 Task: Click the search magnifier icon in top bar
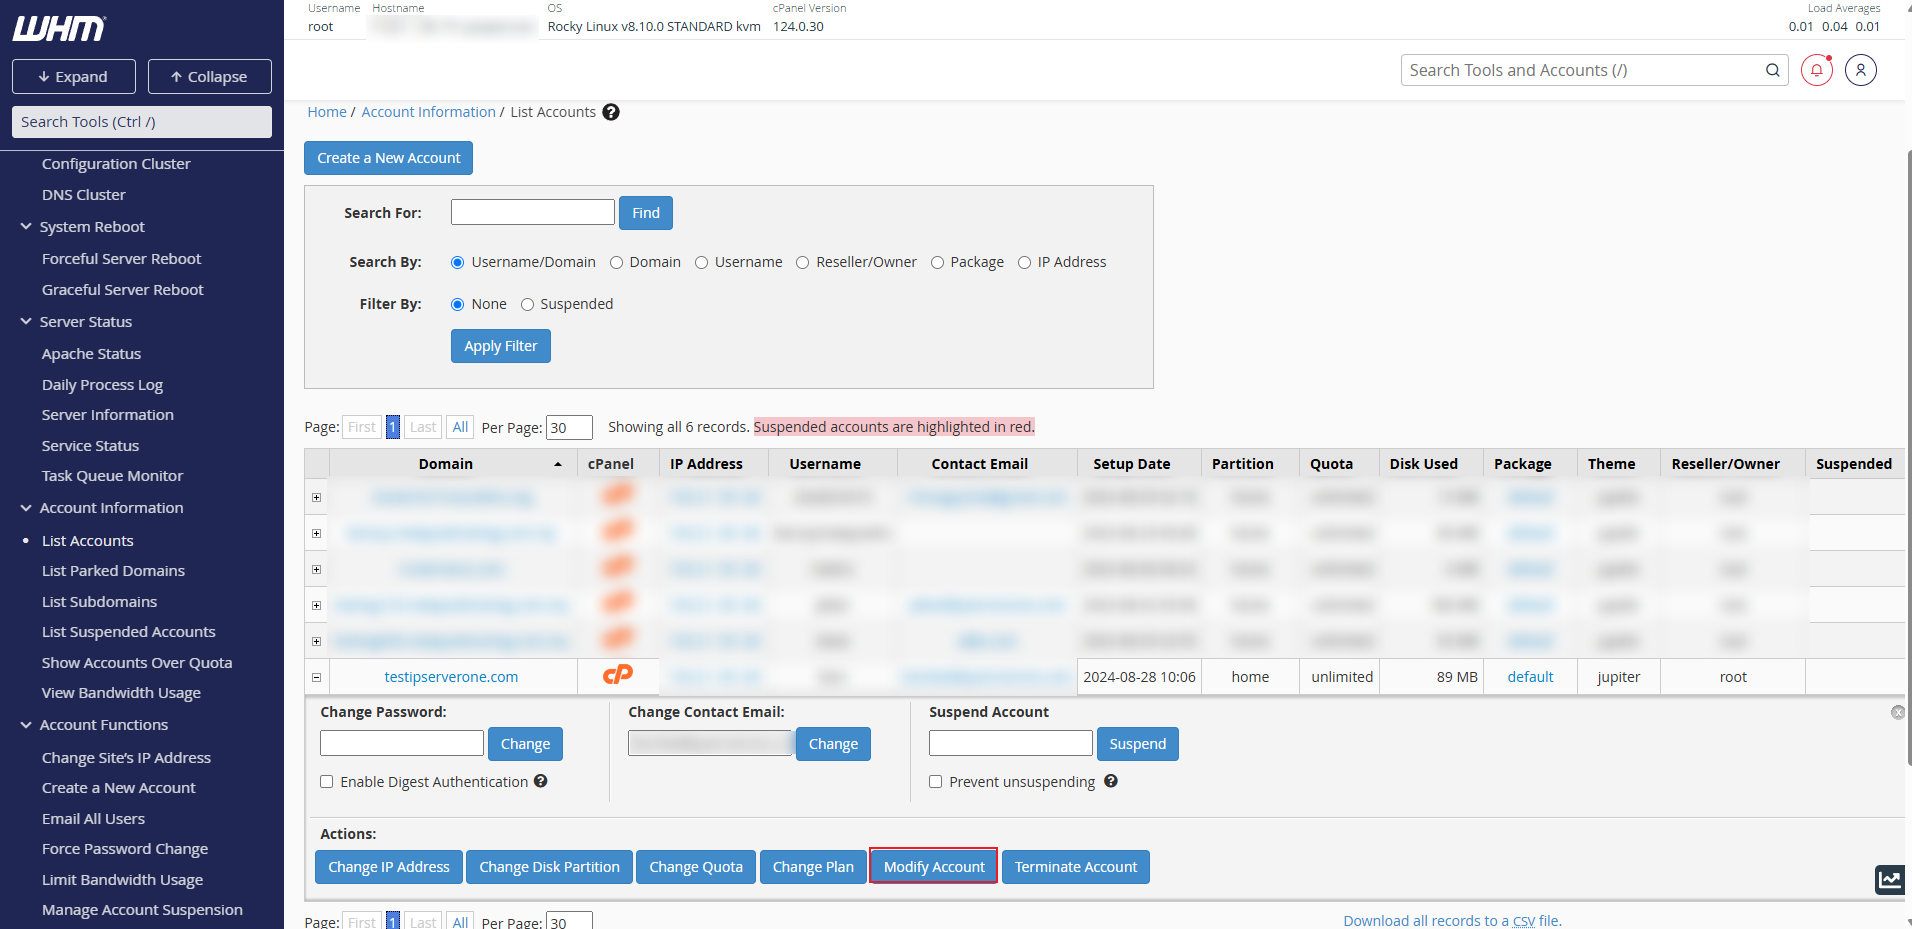1772,70
